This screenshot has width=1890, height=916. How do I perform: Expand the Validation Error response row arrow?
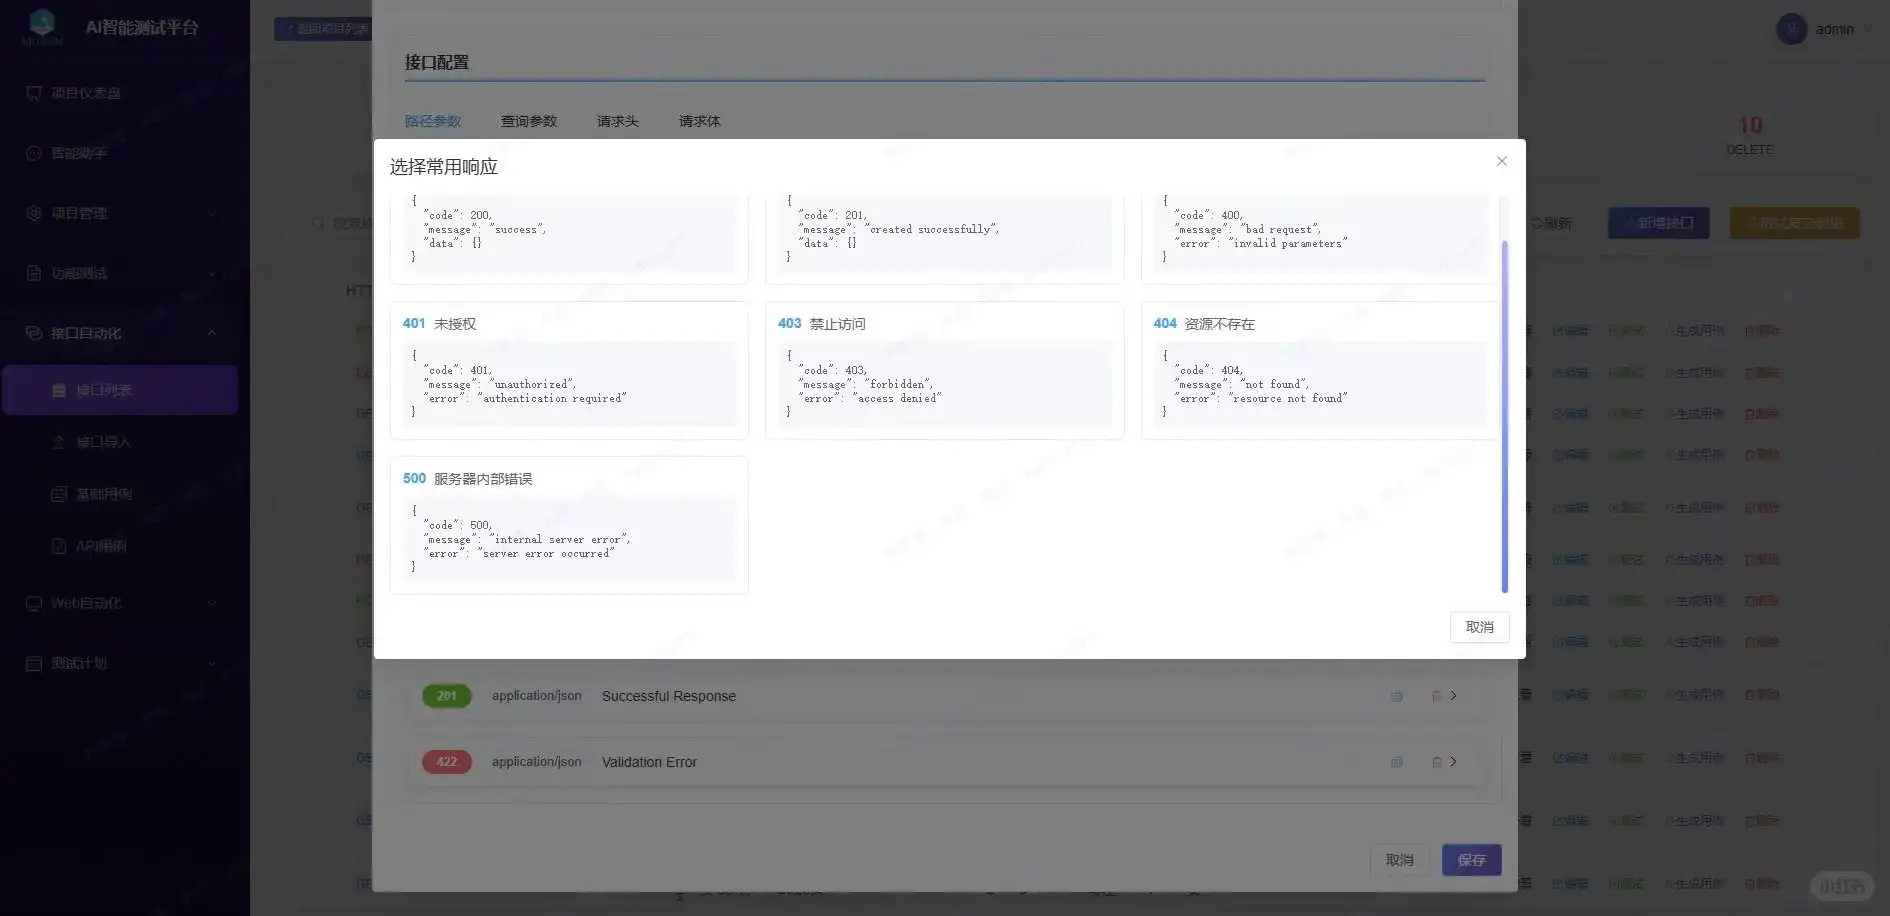1454,762
